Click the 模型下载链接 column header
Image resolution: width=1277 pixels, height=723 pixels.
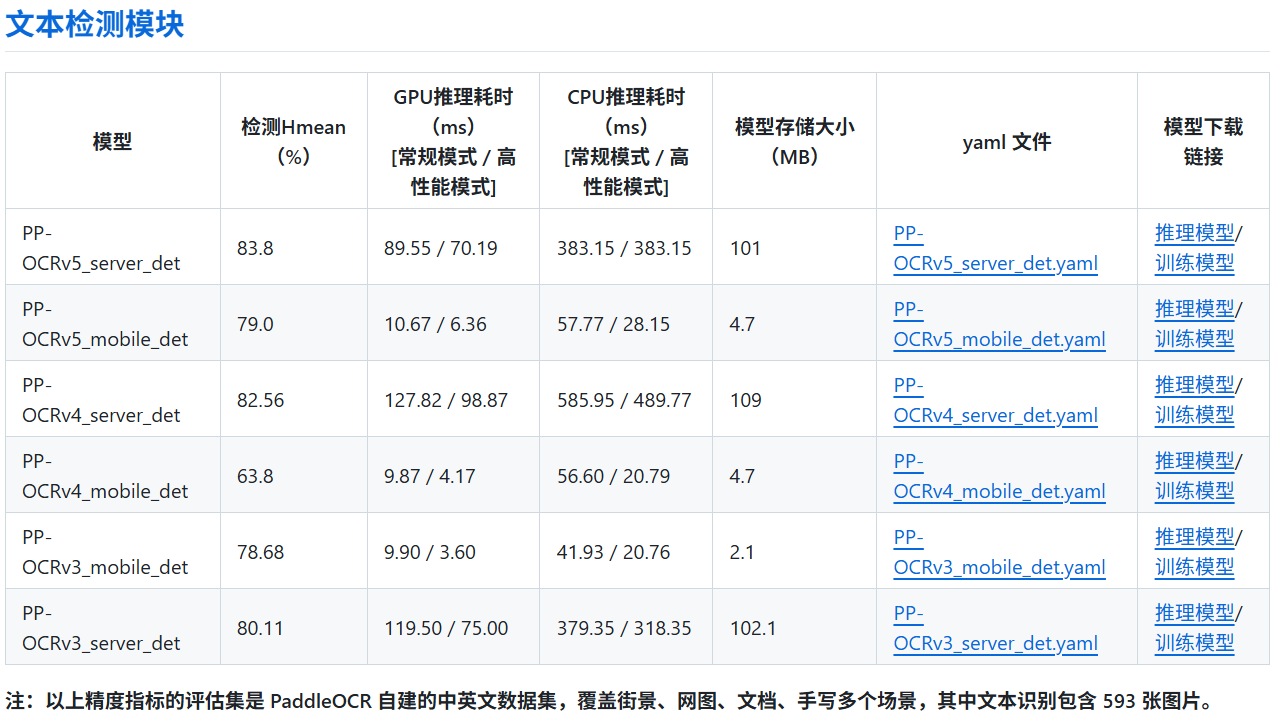click(1203, 142)
